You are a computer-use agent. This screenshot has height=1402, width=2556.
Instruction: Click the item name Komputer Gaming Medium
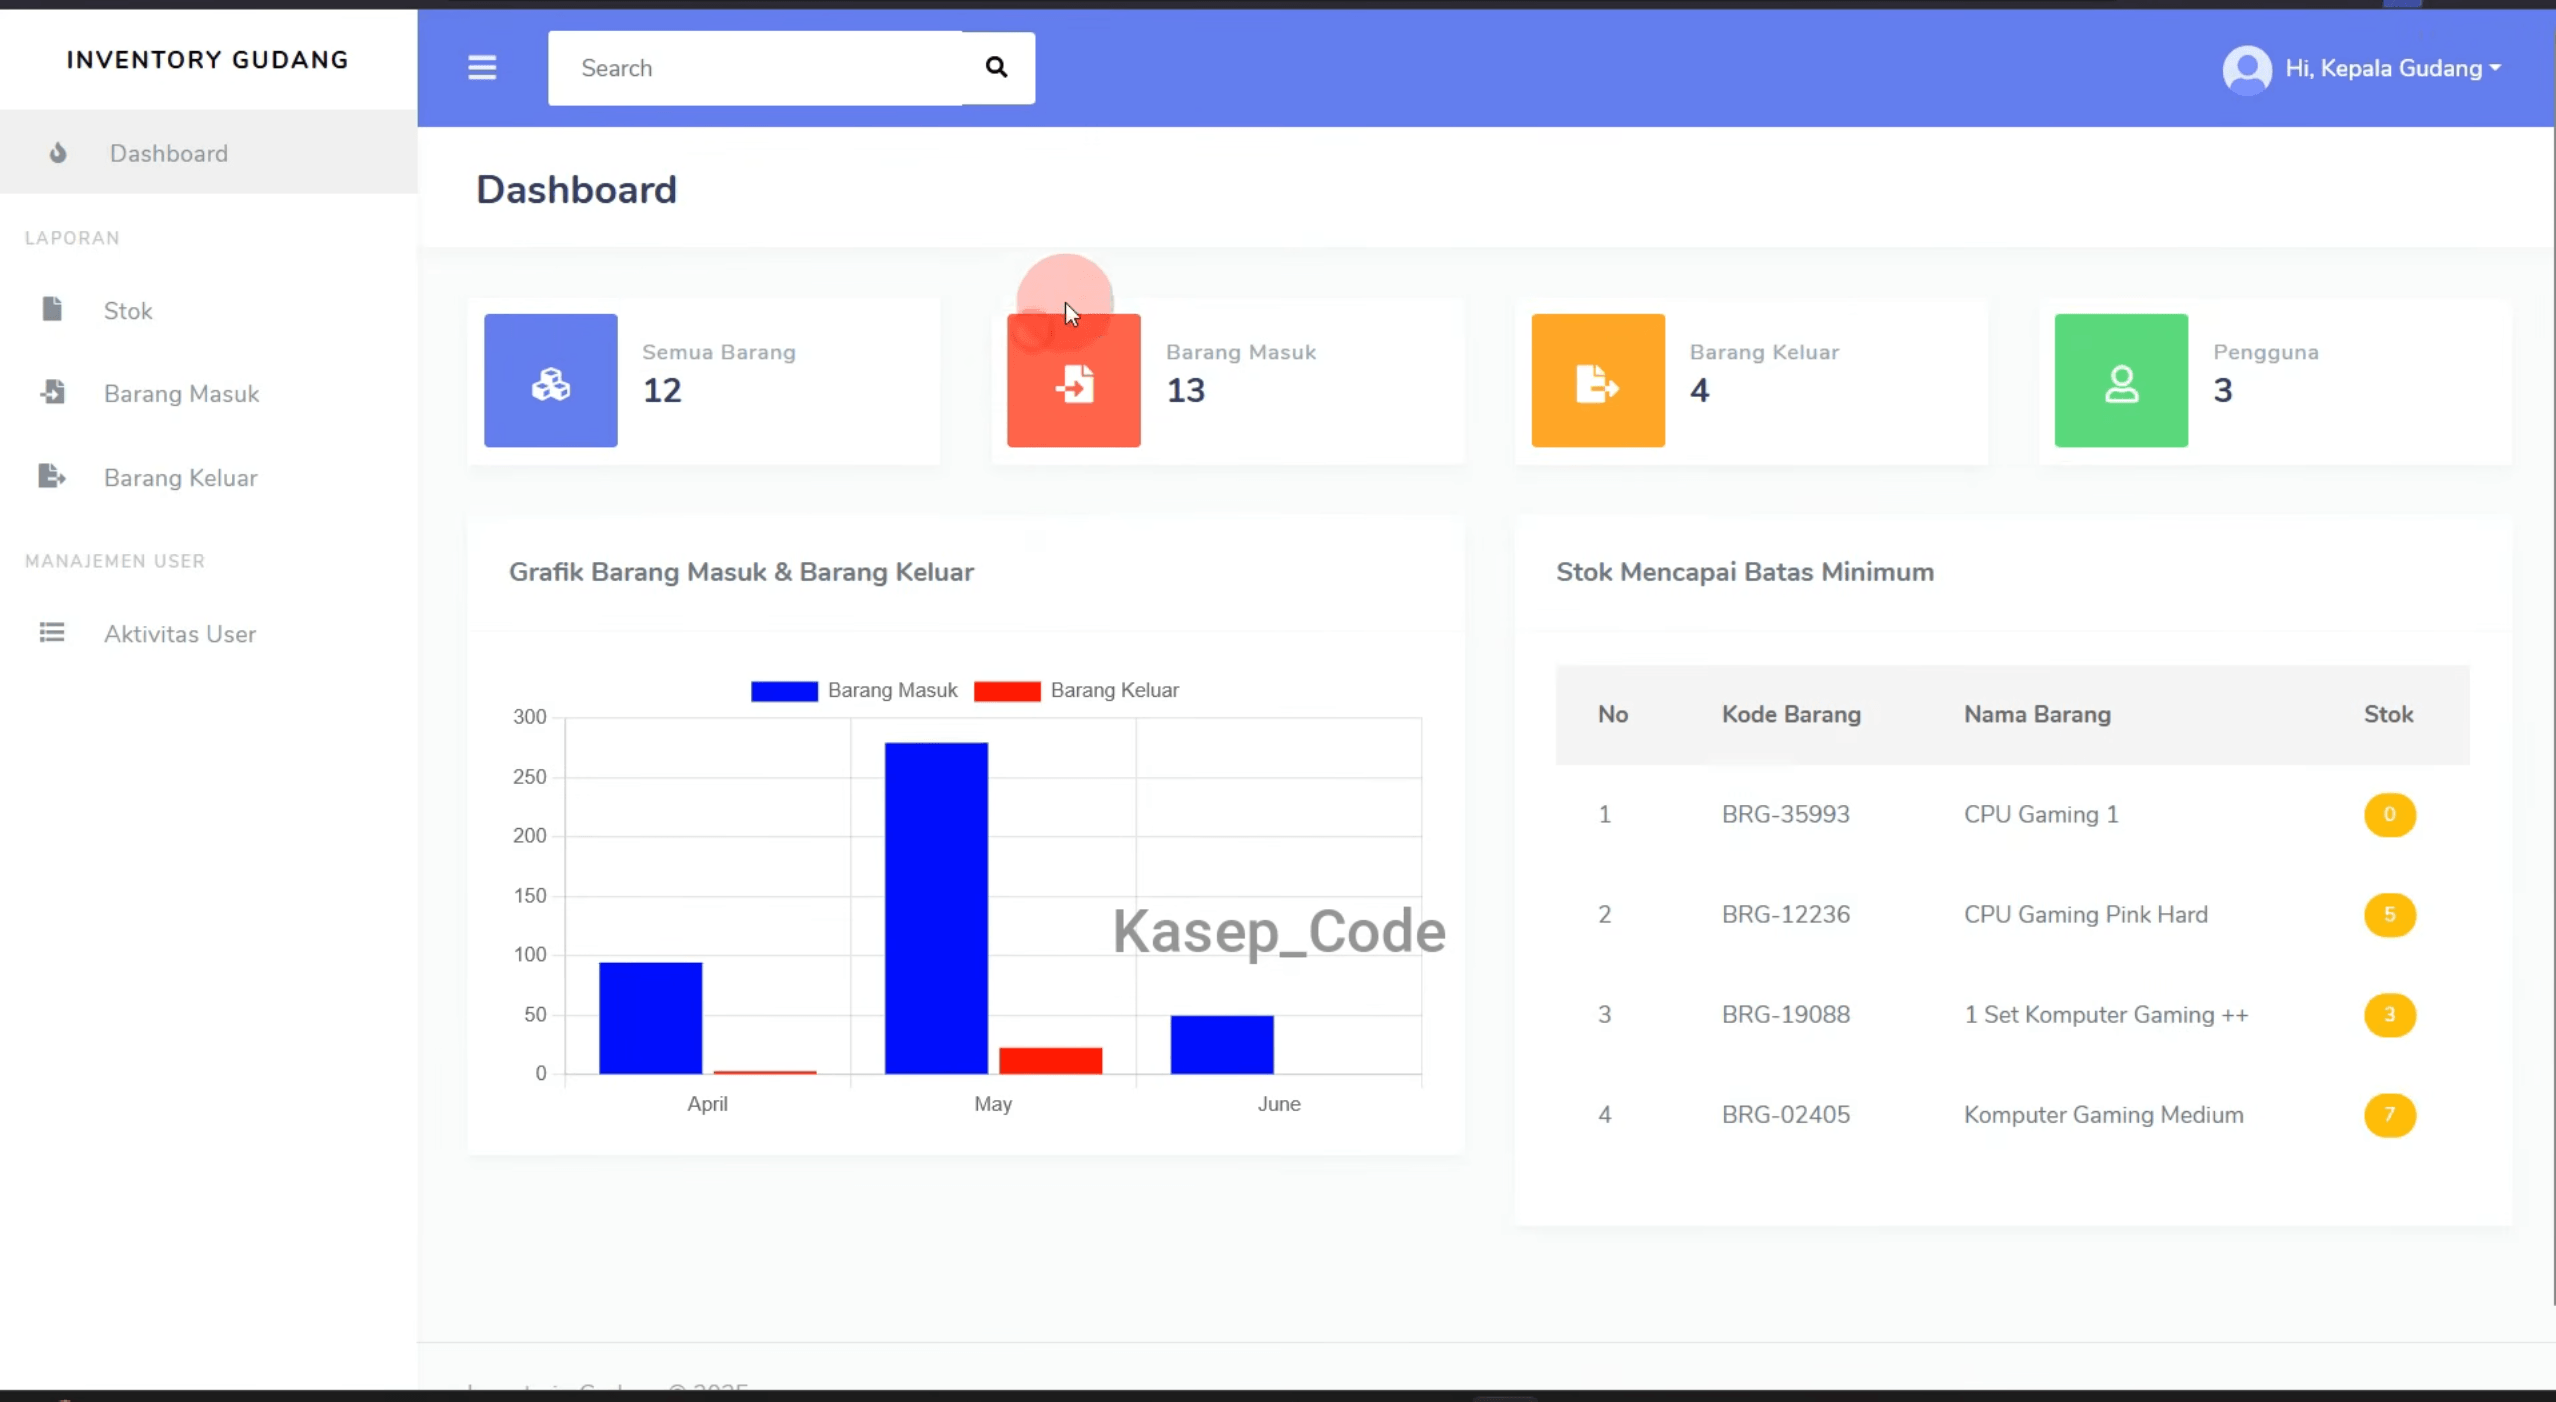pyautogui.click(x=2103, y=1114)
